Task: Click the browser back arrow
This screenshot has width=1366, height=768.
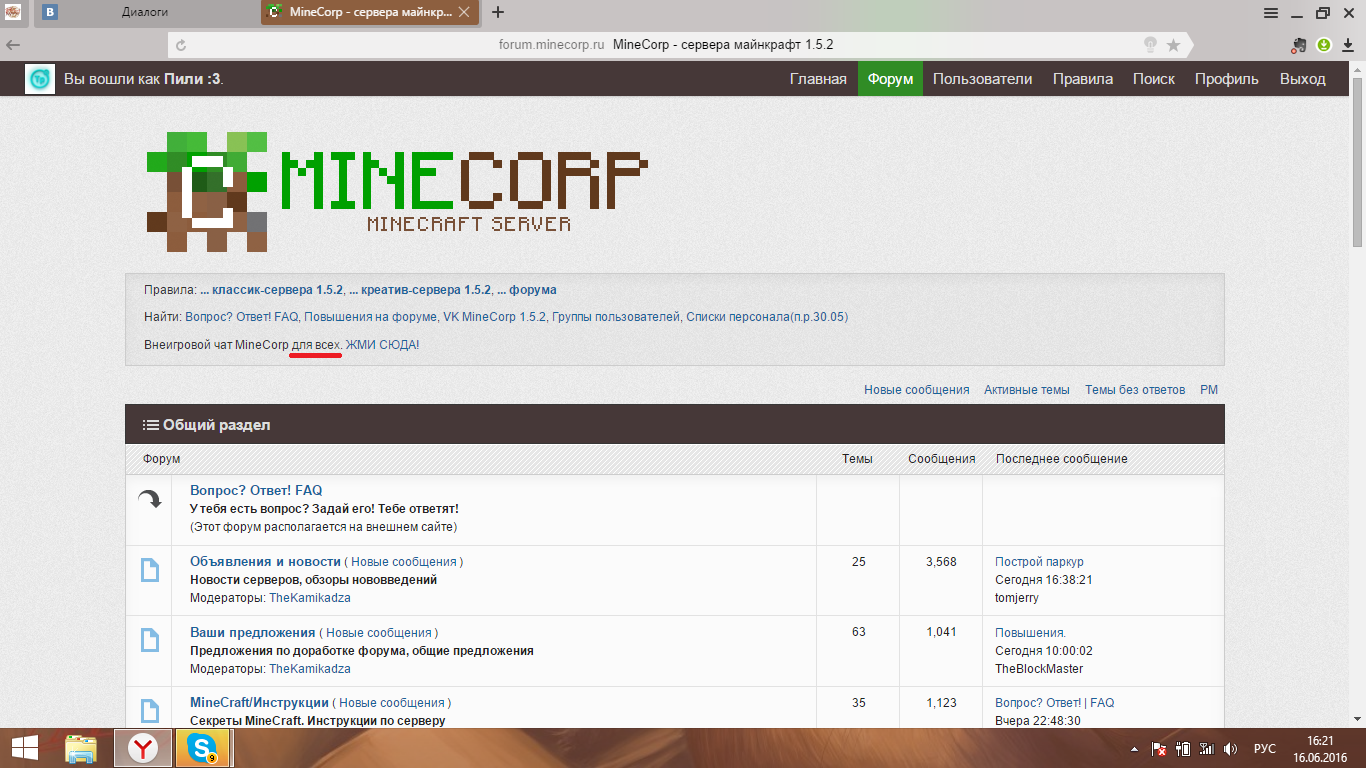Action: [13, 45]
